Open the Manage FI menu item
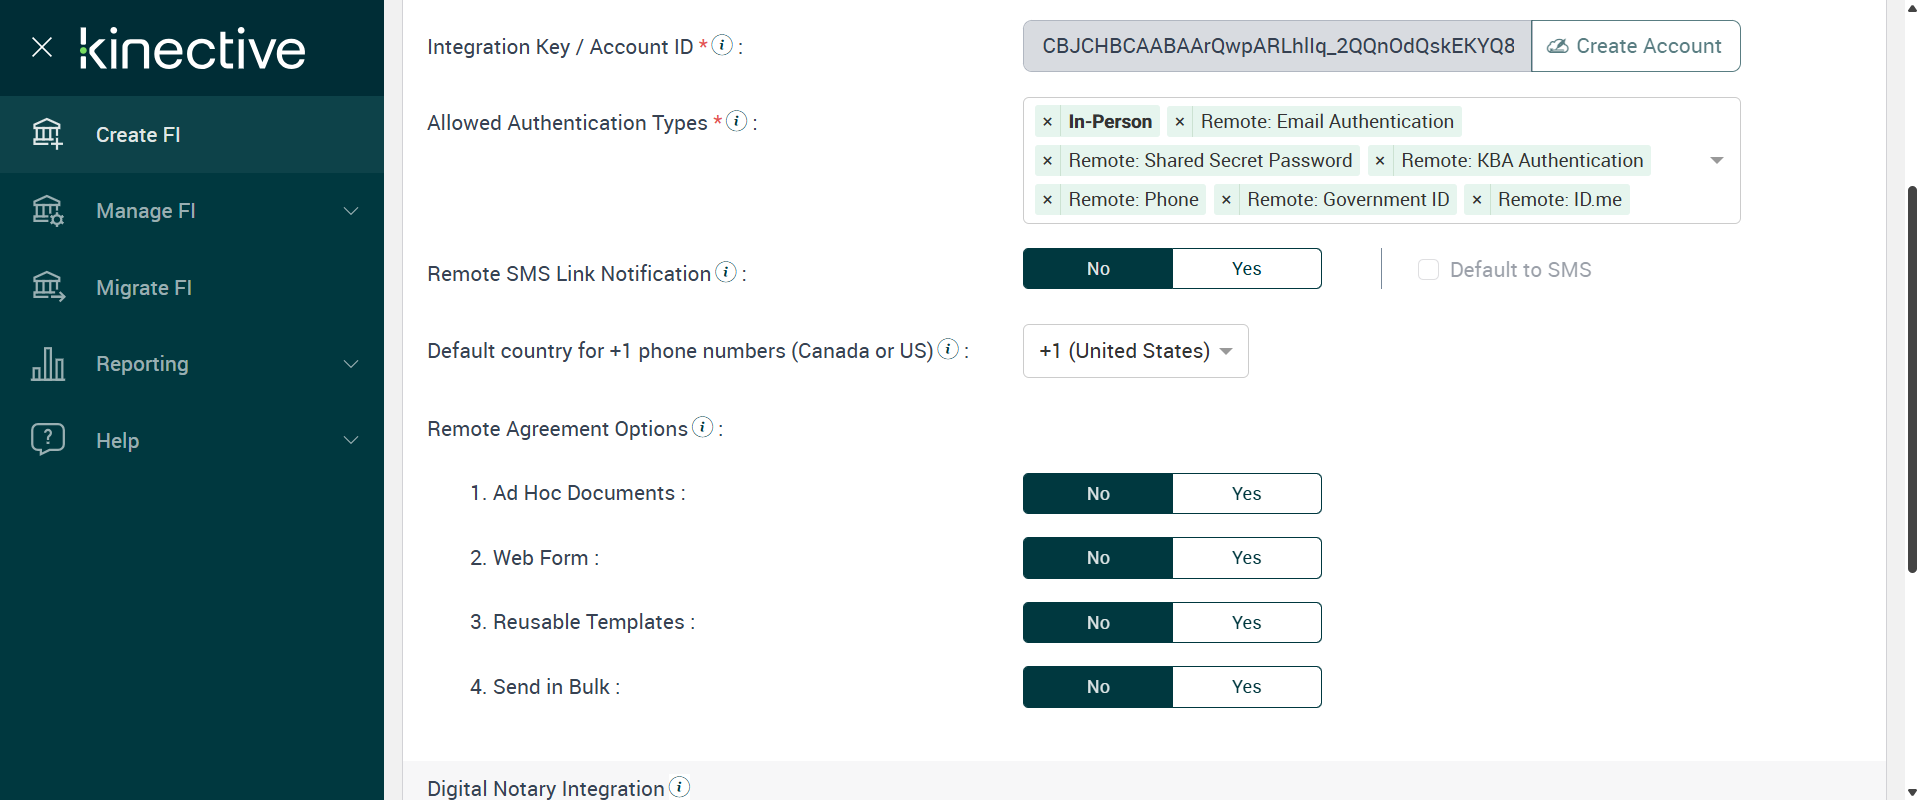Screen dimensions: 1920x800 click(146, 211)
